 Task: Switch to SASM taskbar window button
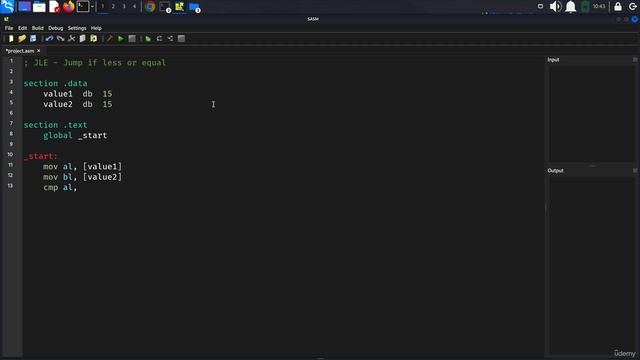pos(180,6)
